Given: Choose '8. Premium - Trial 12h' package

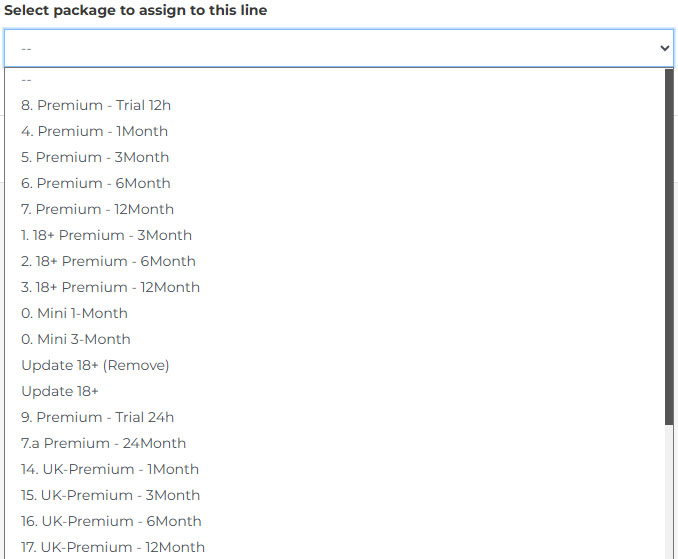Looking at the screenshot, I should [x=97, y=105].
